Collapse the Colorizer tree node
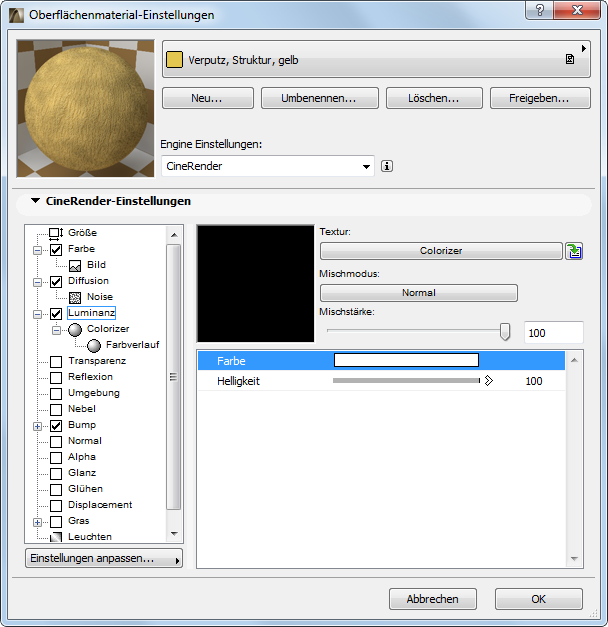Viewport: 608px width, 627px height. point(56,330)
